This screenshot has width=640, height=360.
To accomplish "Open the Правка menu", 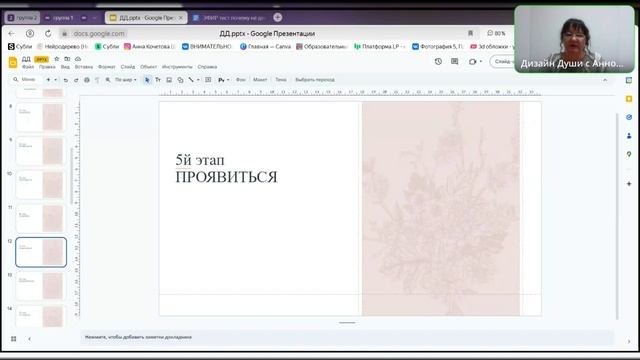I will [x=47, y=67].
